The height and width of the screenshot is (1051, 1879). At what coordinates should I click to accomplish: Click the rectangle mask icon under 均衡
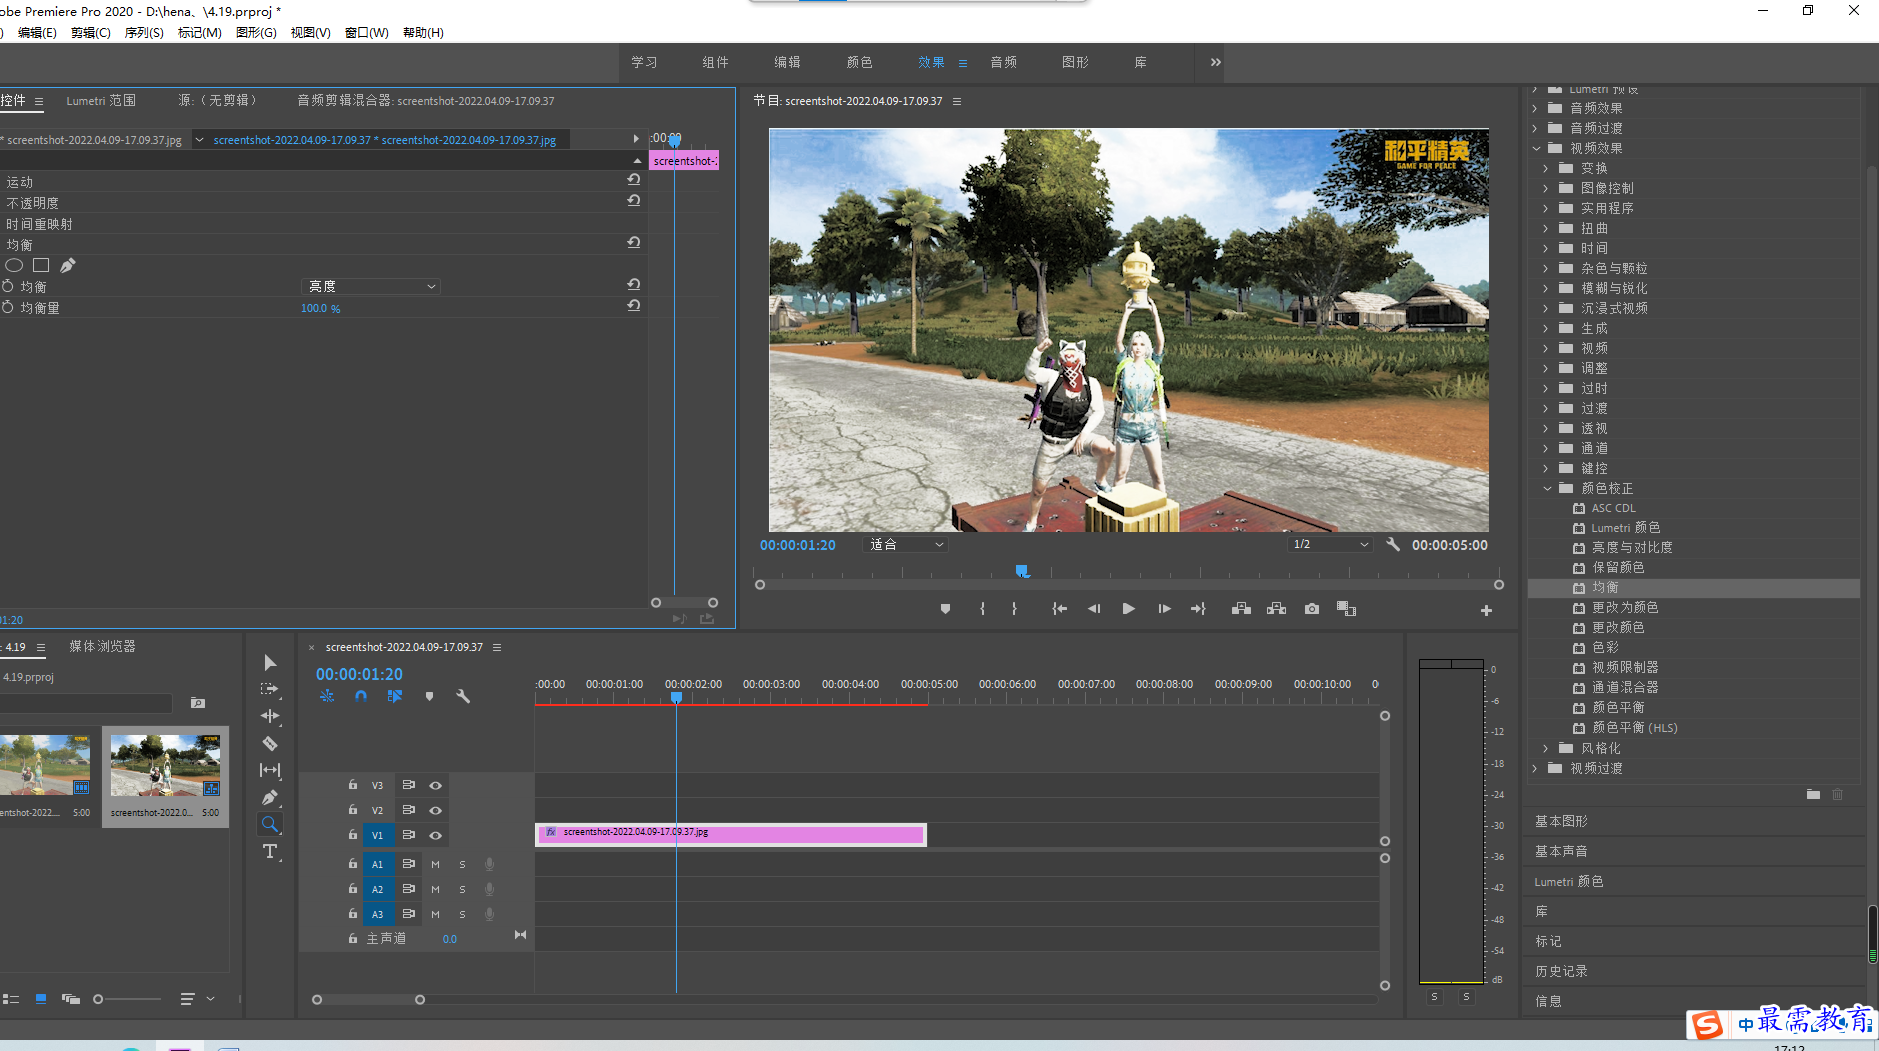(41, 265)
